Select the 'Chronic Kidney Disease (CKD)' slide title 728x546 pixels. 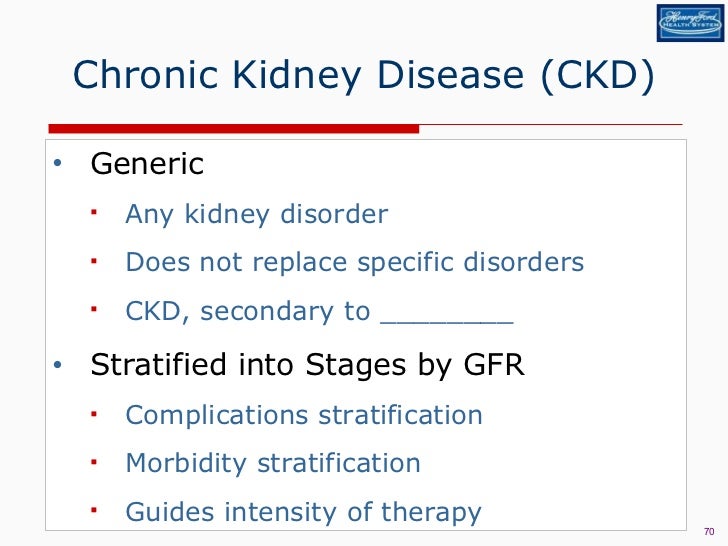coord(364,77)
